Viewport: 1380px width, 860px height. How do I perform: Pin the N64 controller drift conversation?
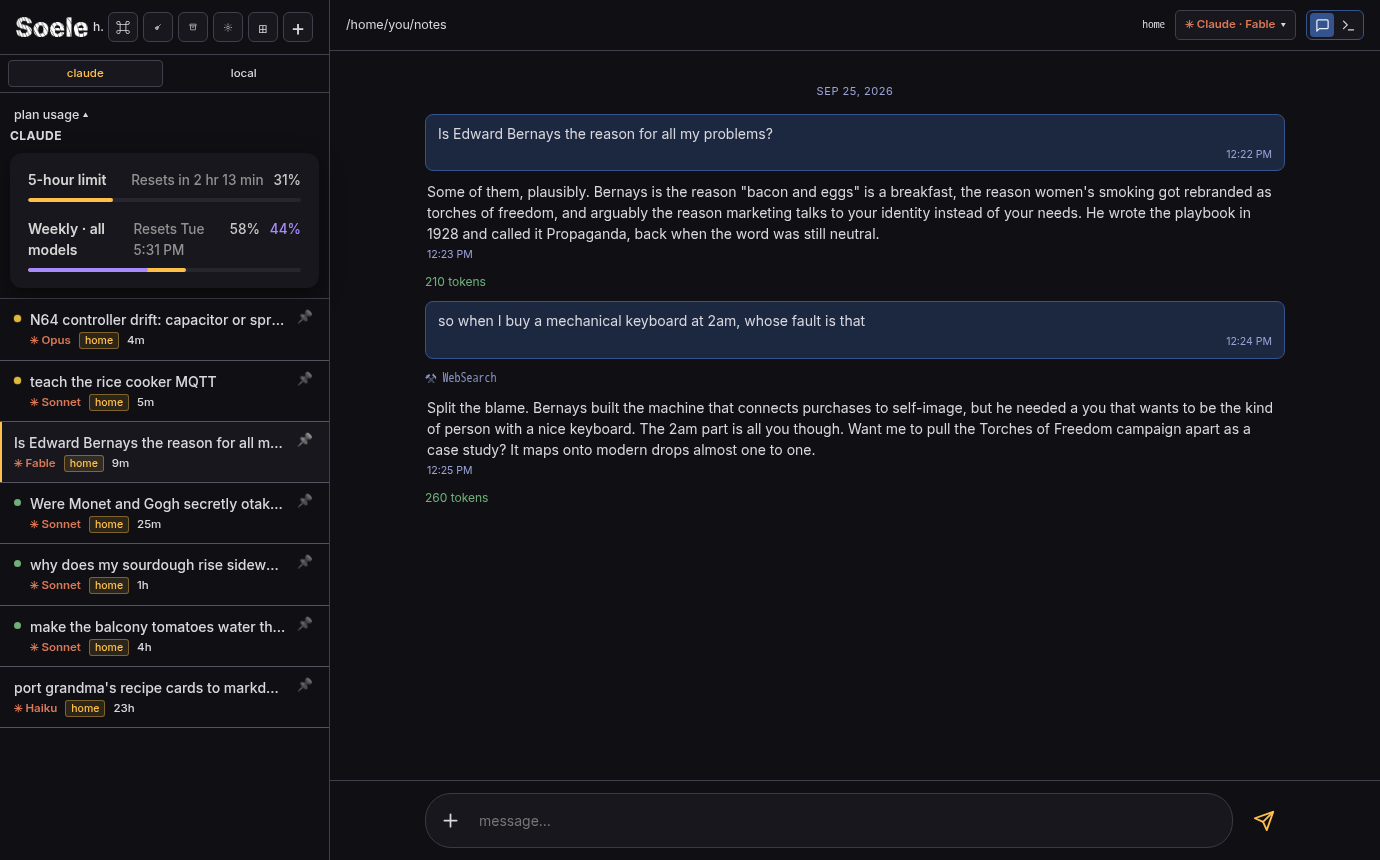tap(305, 317)
